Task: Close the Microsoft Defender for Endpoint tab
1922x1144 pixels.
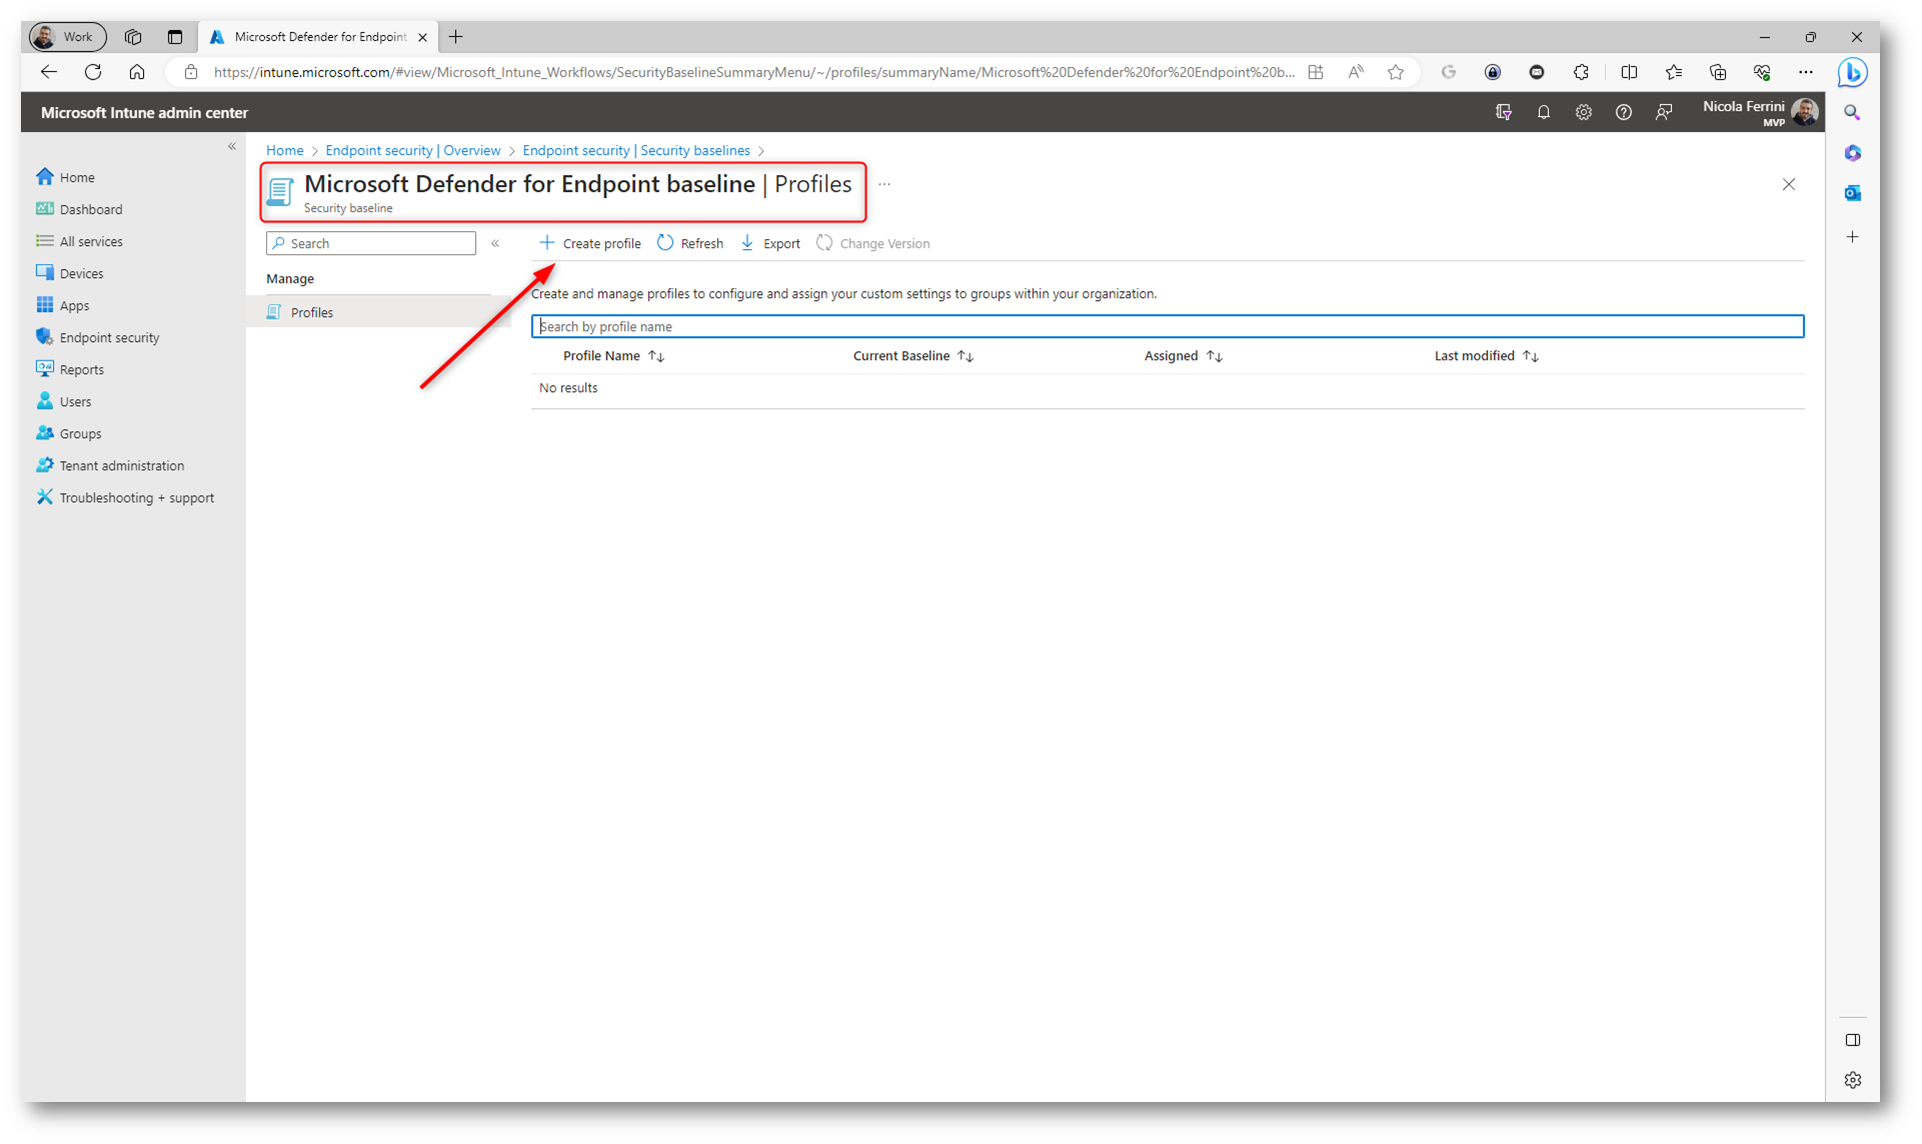Action: click(x=422, y=37)
